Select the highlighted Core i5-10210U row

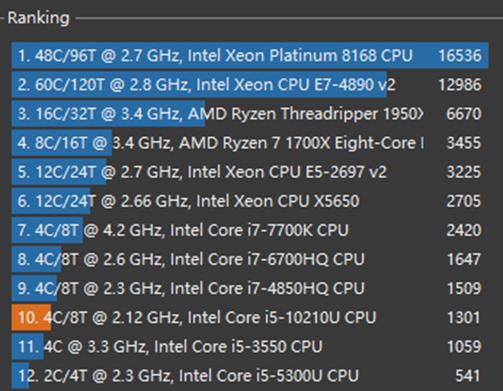click(250, 317)
